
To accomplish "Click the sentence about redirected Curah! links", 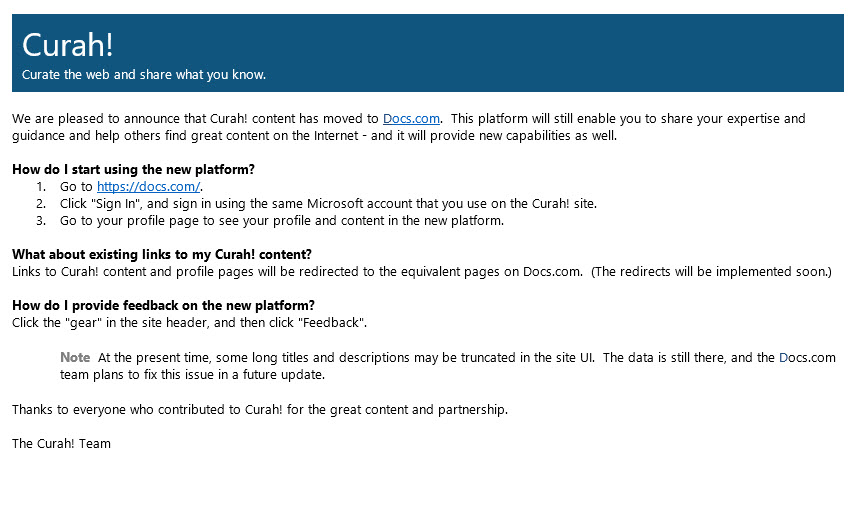I will [296, 271].
